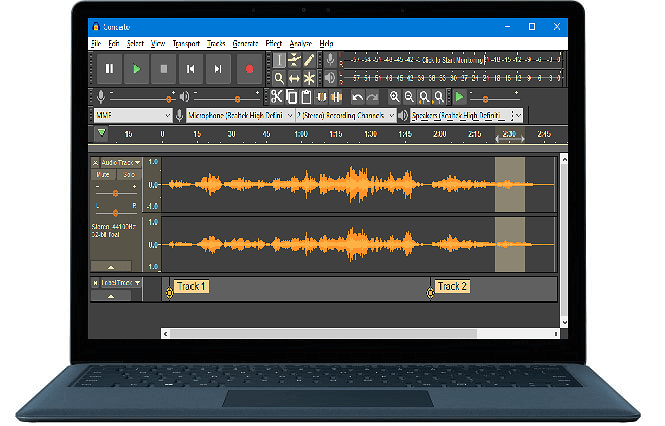
Task: Solo the Audio Track
Action: [128, 175]
